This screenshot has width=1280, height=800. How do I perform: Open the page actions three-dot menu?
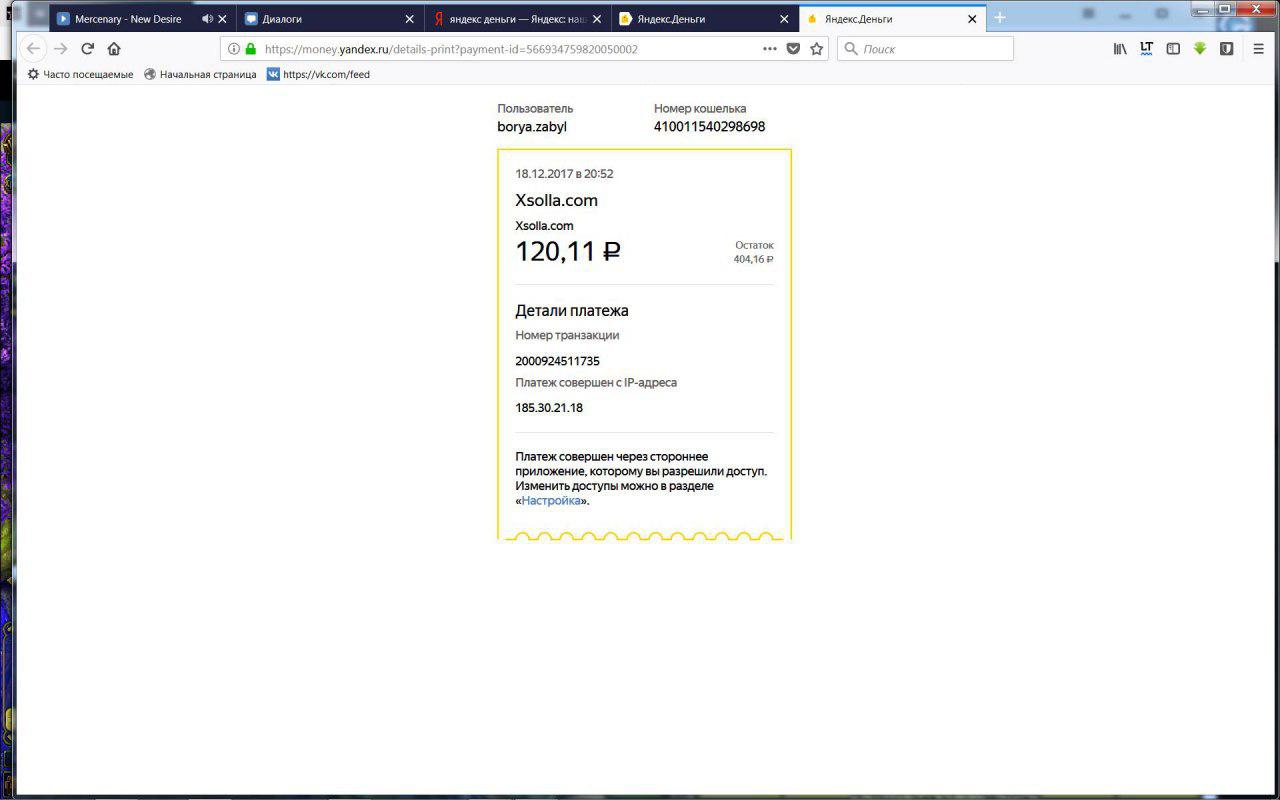pyautogui.click(x=770, y=49)
